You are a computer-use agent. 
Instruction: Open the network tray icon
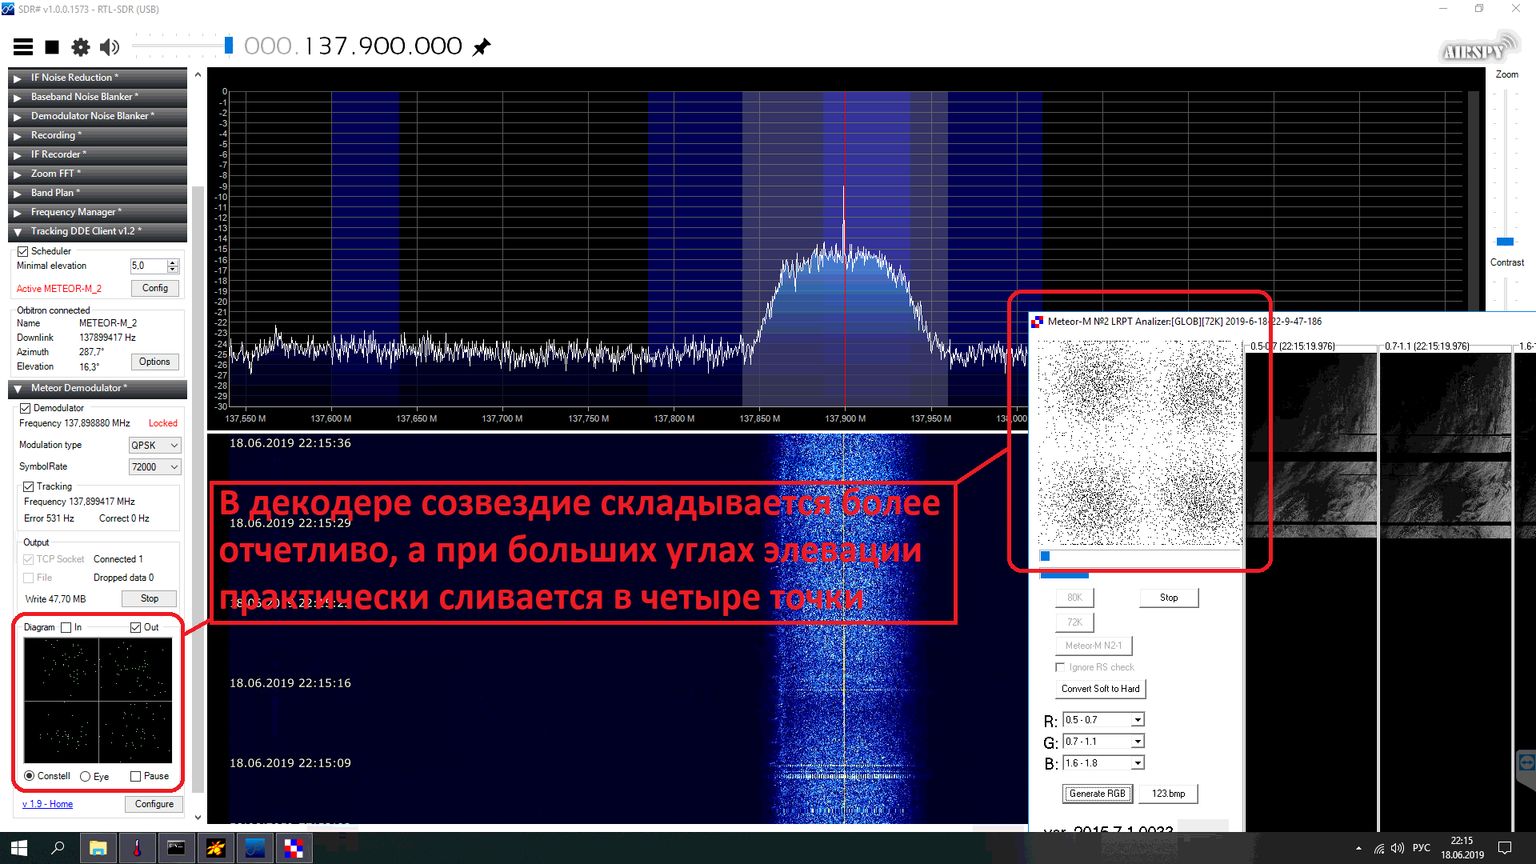(1379, 849)
